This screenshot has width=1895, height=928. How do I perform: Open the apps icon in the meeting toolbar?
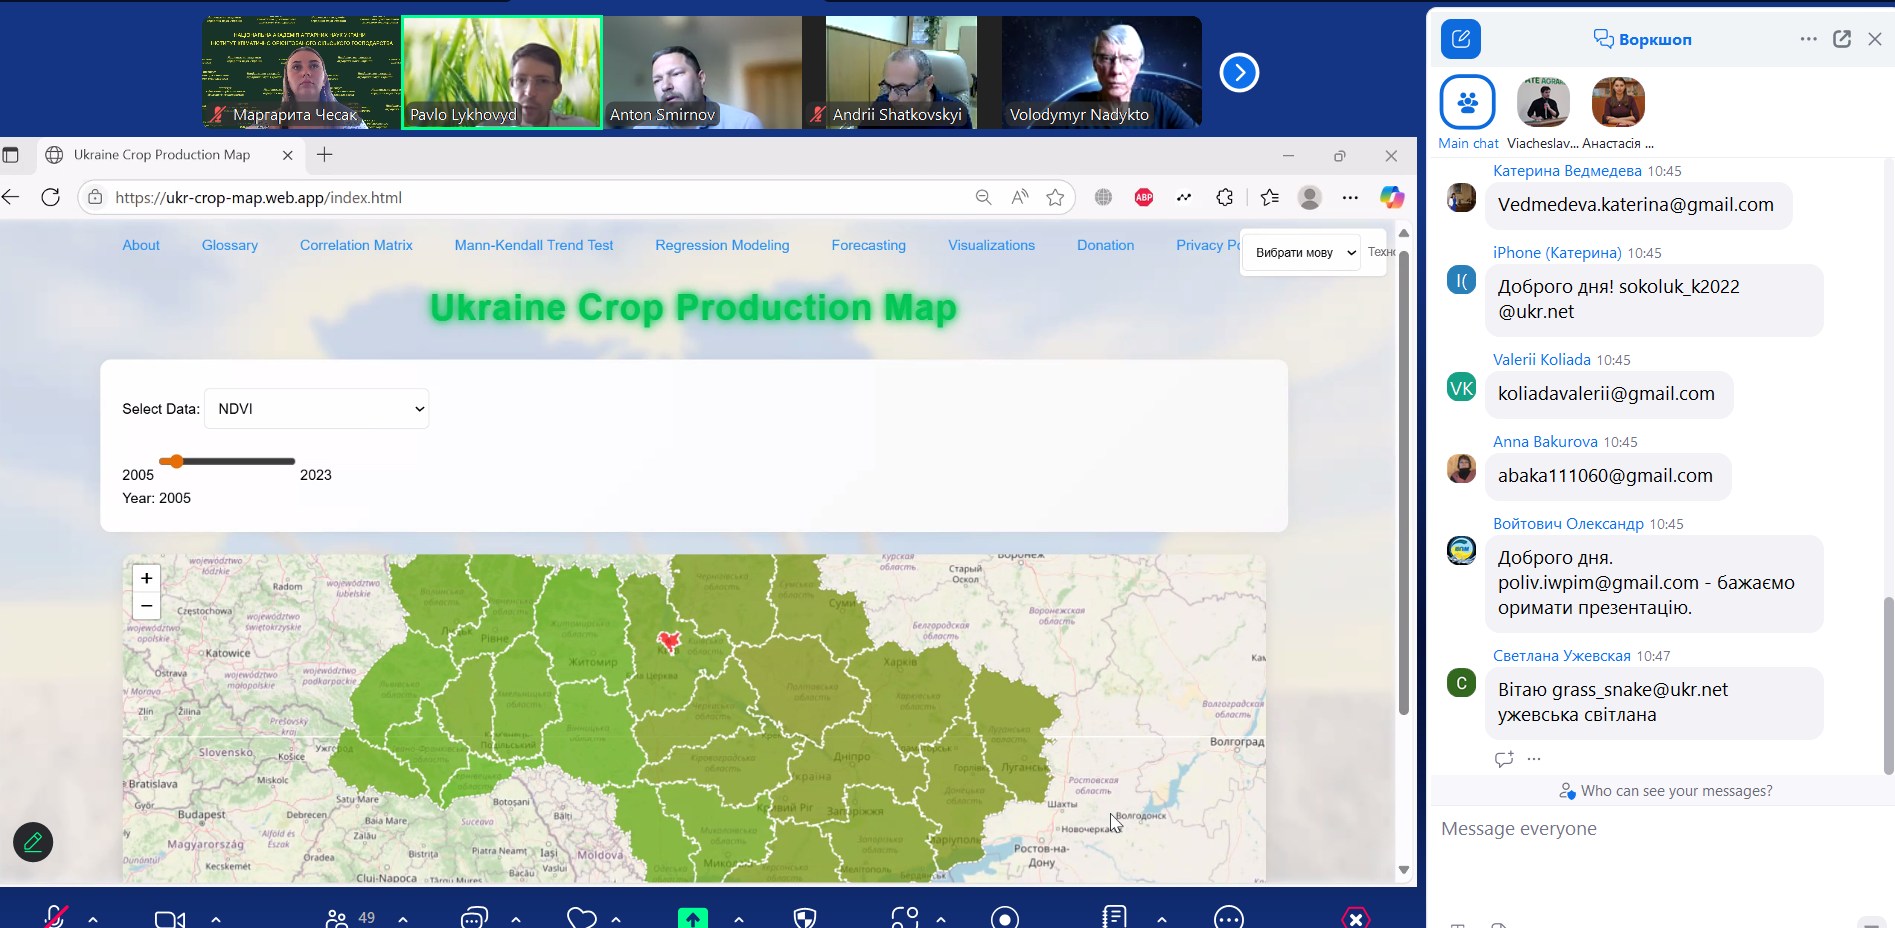pos(905,918)
